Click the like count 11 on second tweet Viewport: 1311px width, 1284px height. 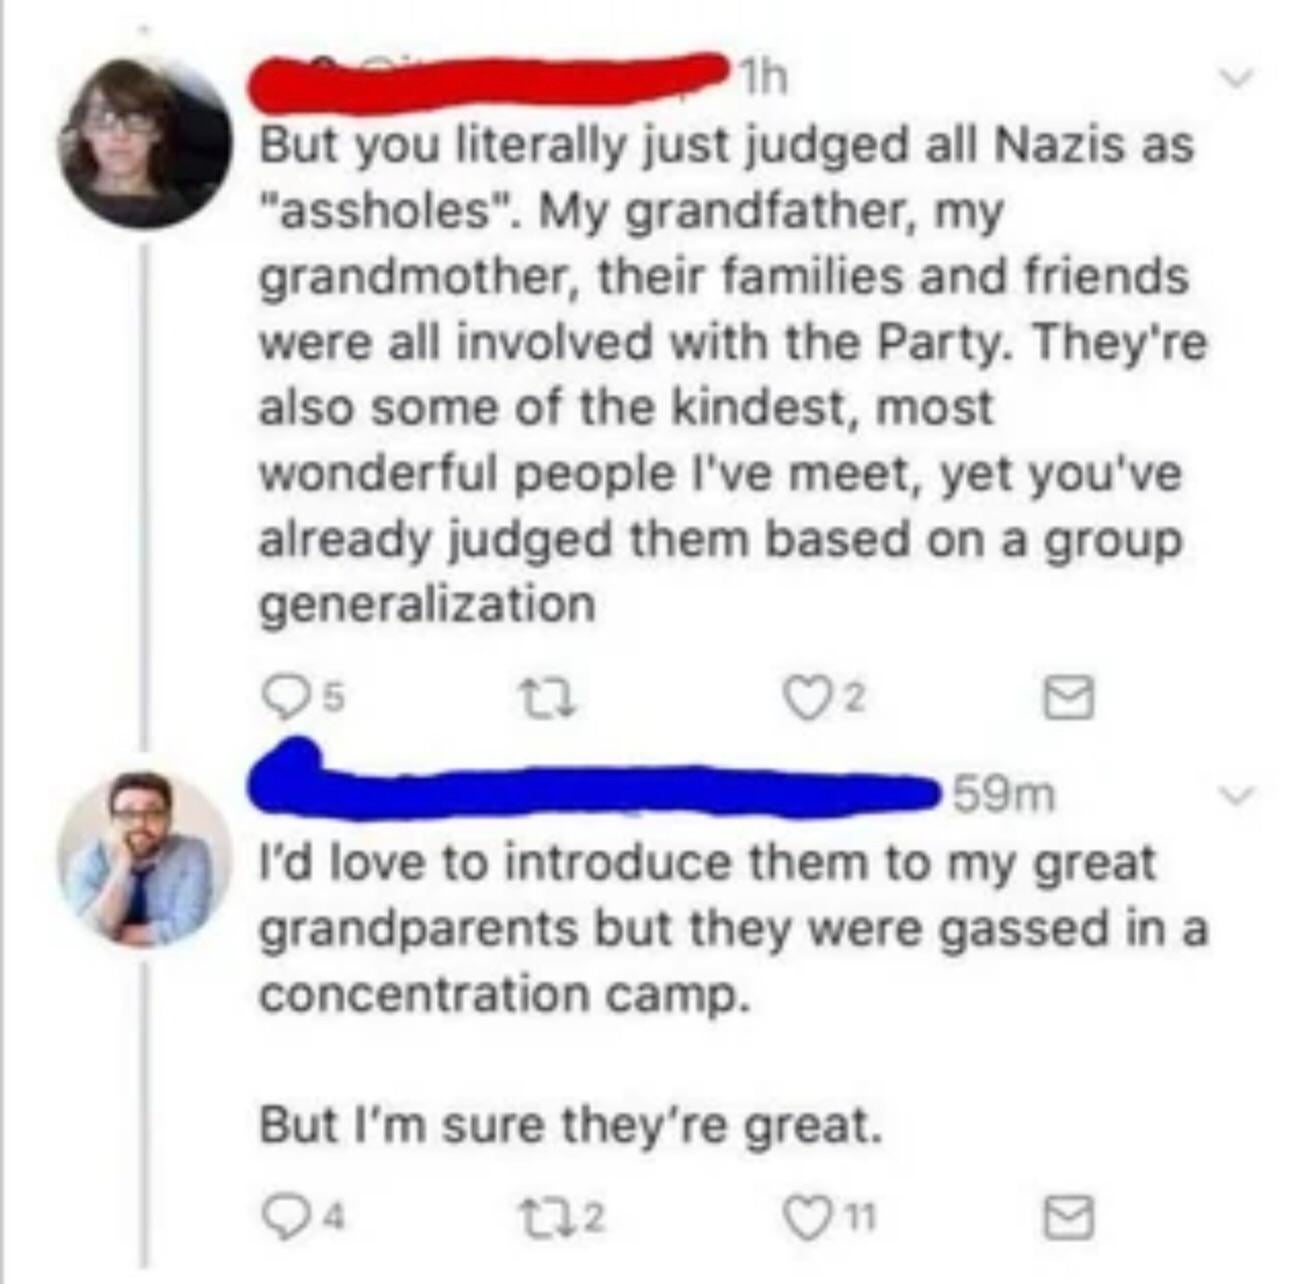[865, 1219]
